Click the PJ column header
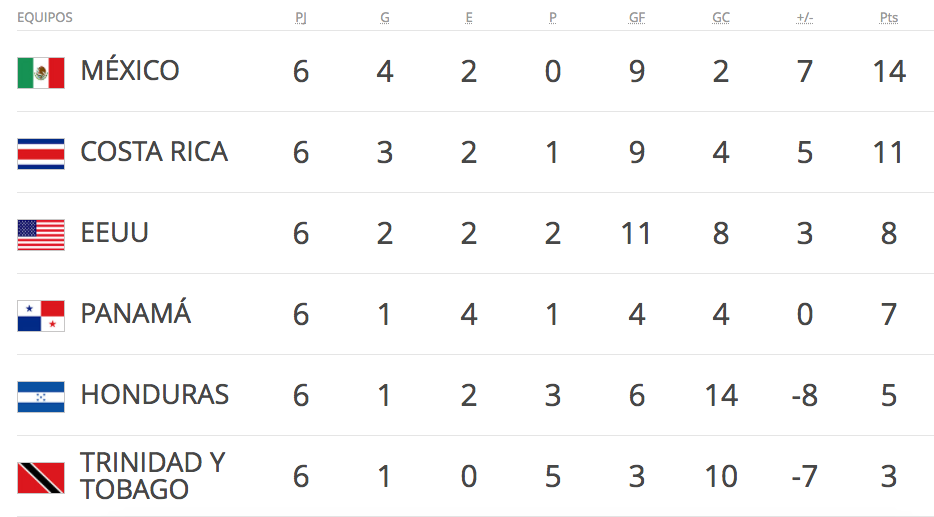 point(301,18)
